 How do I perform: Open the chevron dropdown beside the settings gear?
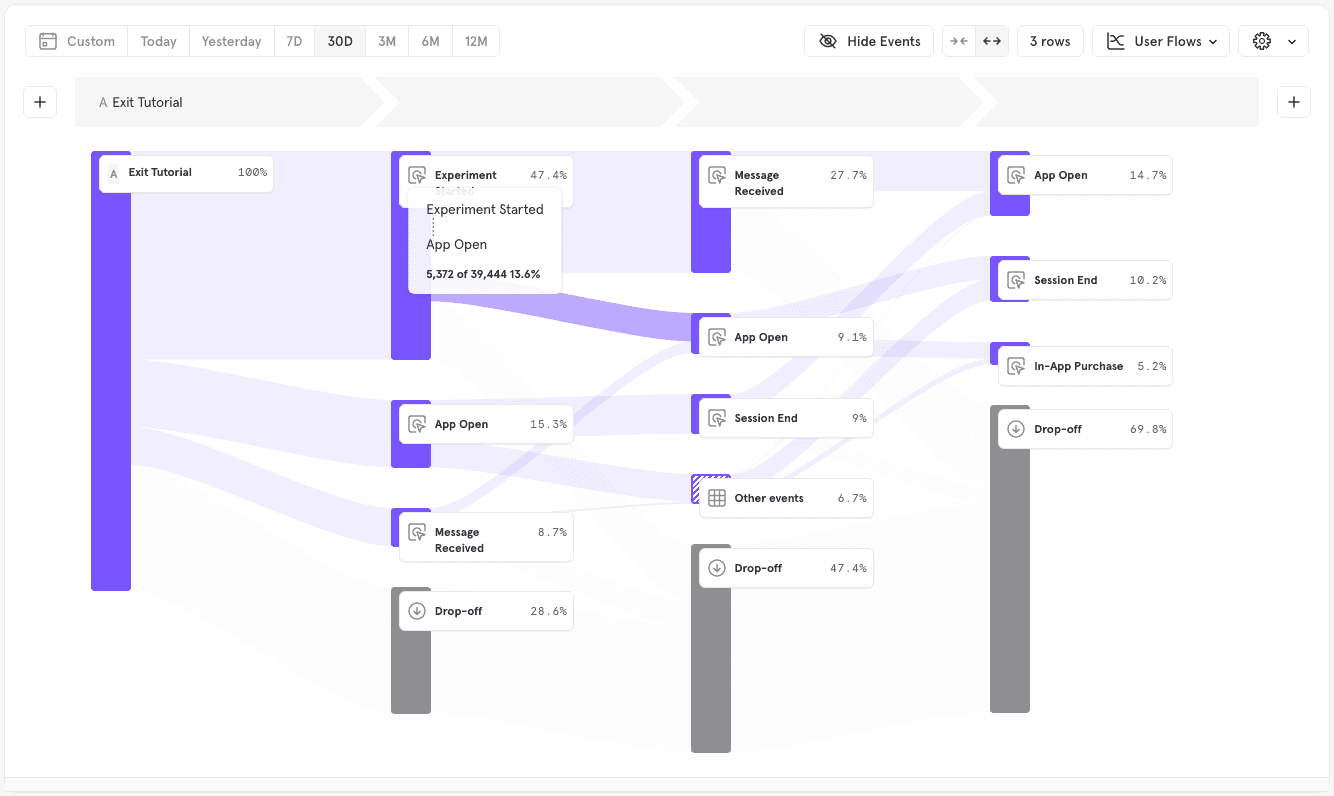click(1291, 41)
